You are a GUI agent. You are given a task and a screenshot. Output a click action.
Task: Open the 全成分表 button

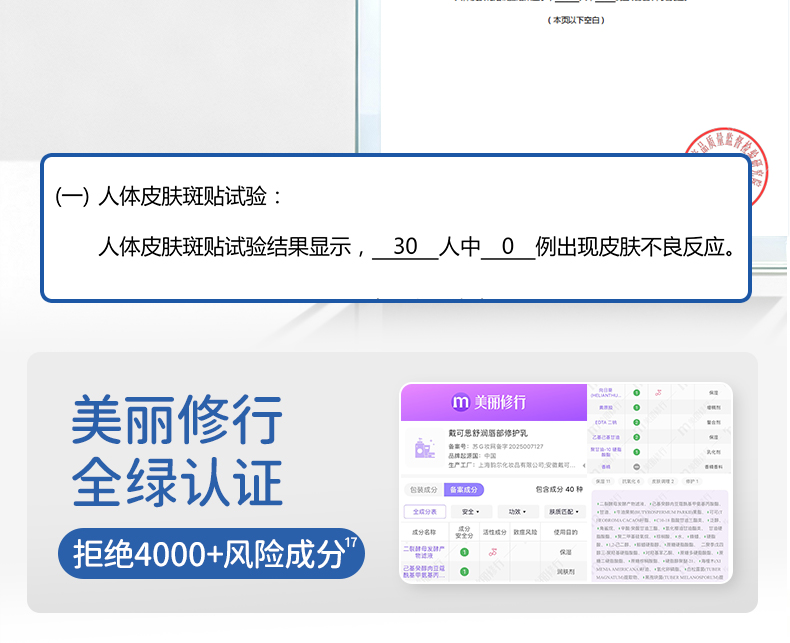425,511
